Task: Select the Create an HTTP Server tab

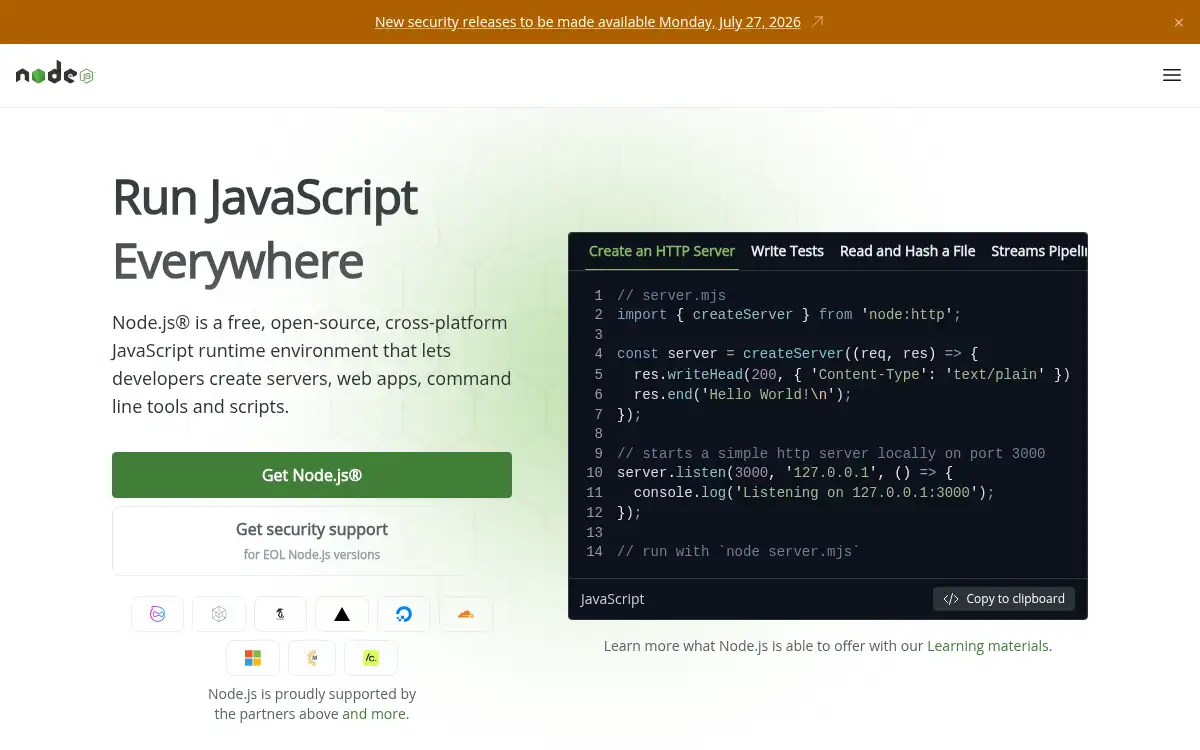Action: coord(662,251)
